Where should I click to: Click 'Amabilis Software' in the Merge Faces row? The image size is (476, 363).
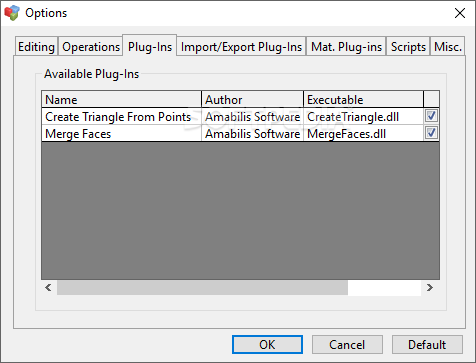coord(252,134)
